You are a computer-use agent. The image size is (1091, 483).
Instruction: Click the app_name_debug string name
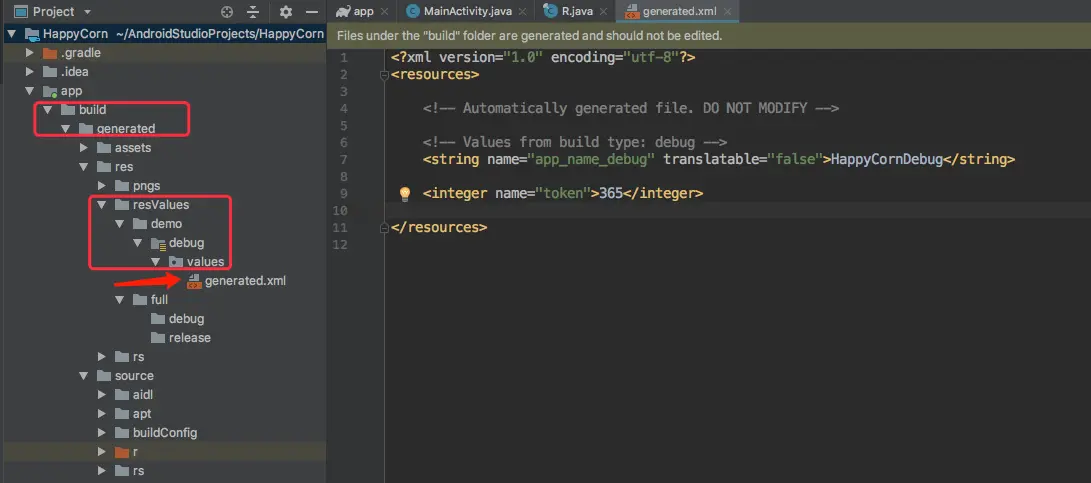(592, 159)
